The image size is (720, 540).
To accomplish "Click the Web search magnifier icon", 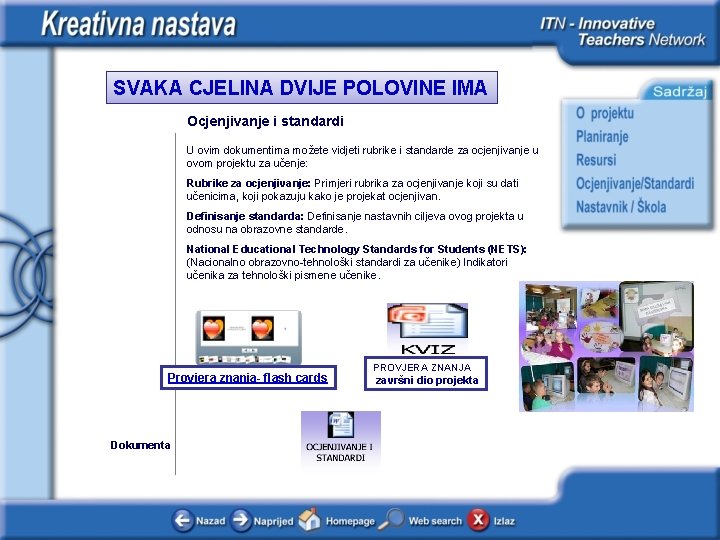I will pyautogui.click(x=391, y=519).
